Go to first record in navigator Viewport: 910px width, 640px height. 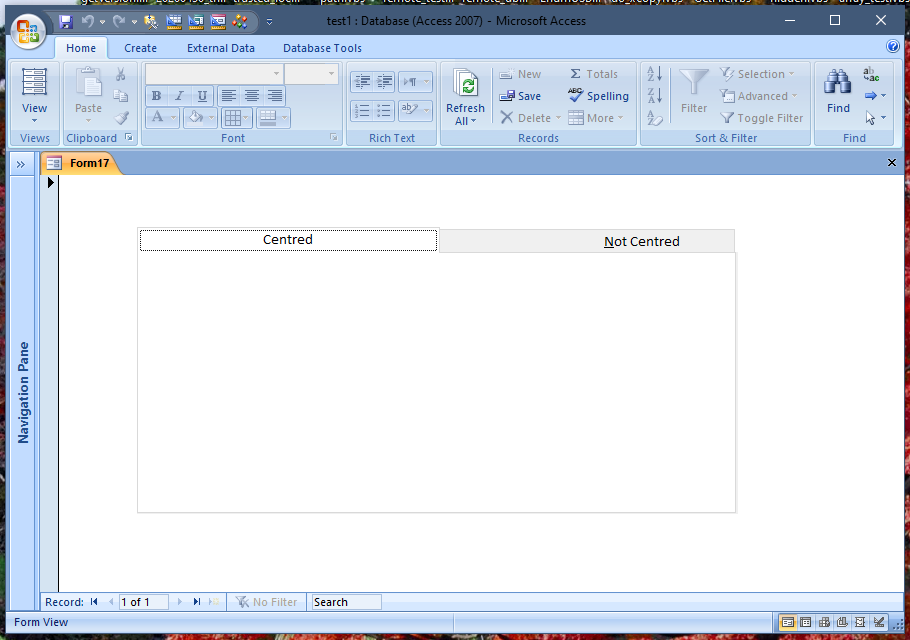click(94, 602)
